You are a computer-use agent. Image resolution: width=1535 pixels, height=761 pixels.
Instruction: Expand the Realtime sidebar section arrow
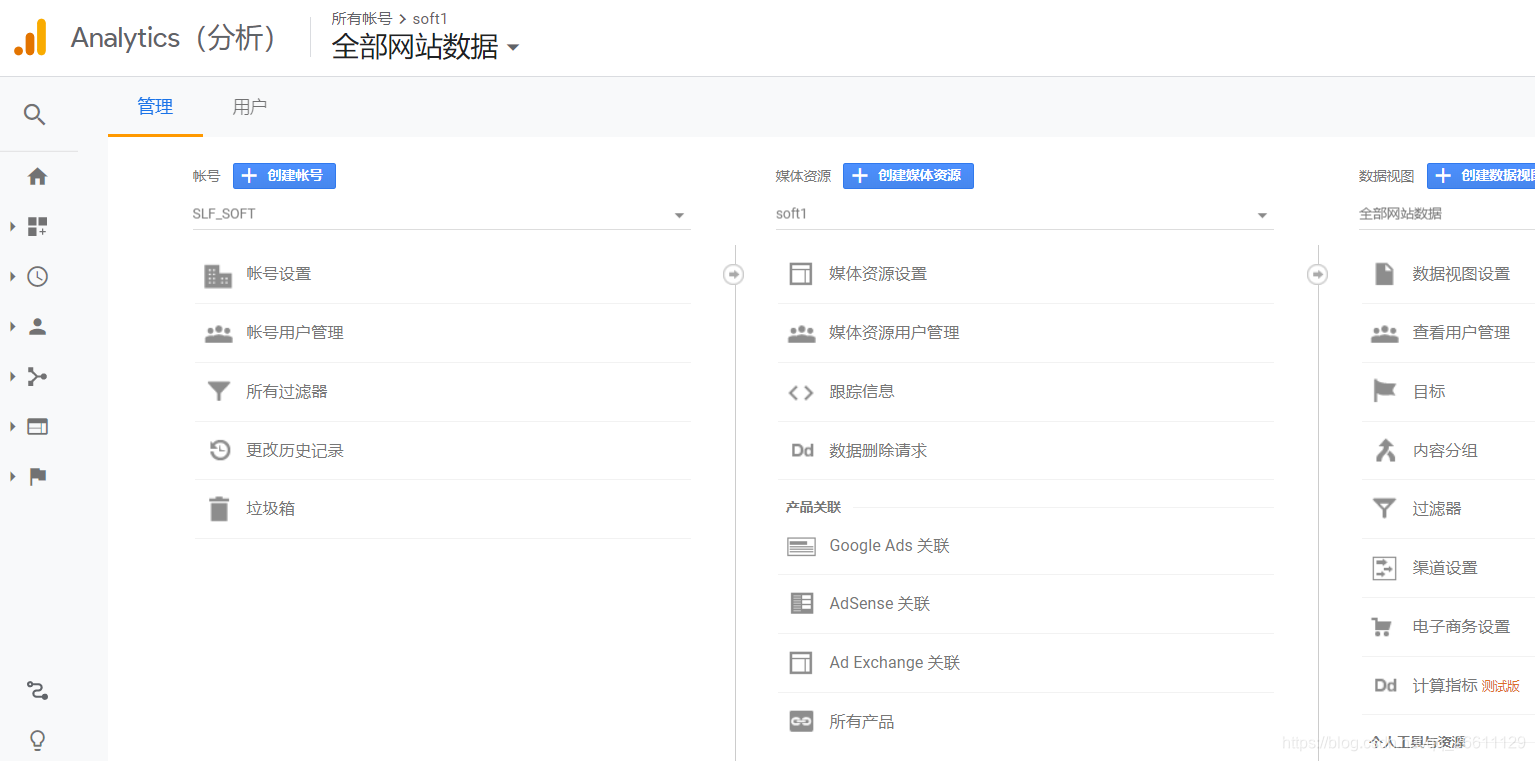tap(12, 277)
